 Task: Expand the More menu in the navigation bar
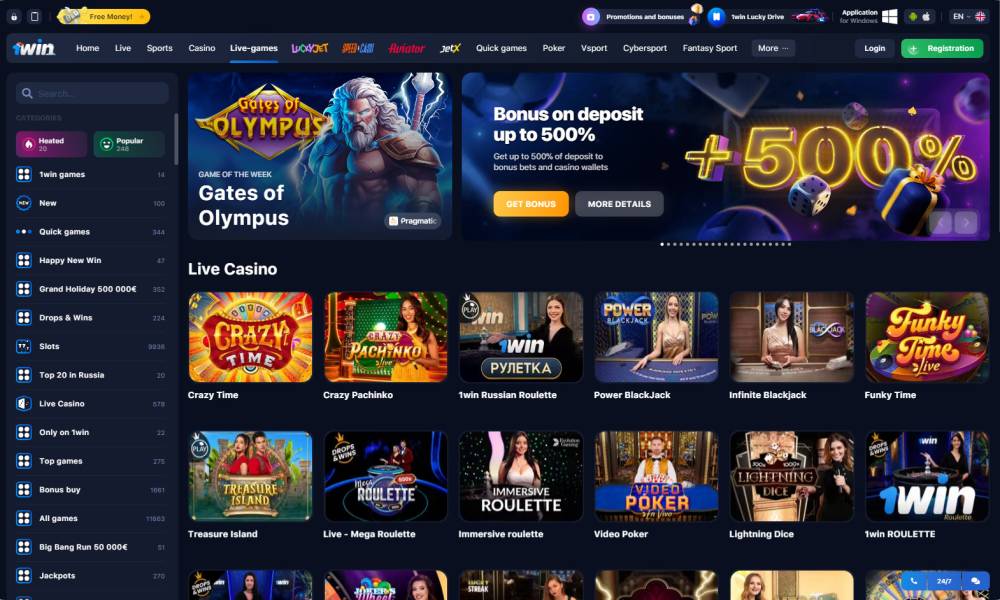click(773, 48)
